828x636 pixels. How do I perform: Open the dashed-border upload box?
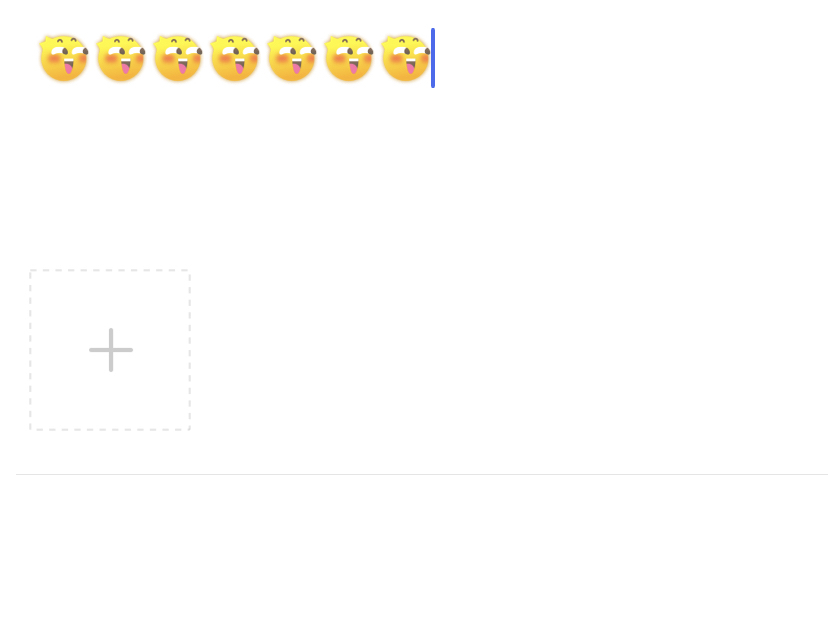[x=110, y=350]
